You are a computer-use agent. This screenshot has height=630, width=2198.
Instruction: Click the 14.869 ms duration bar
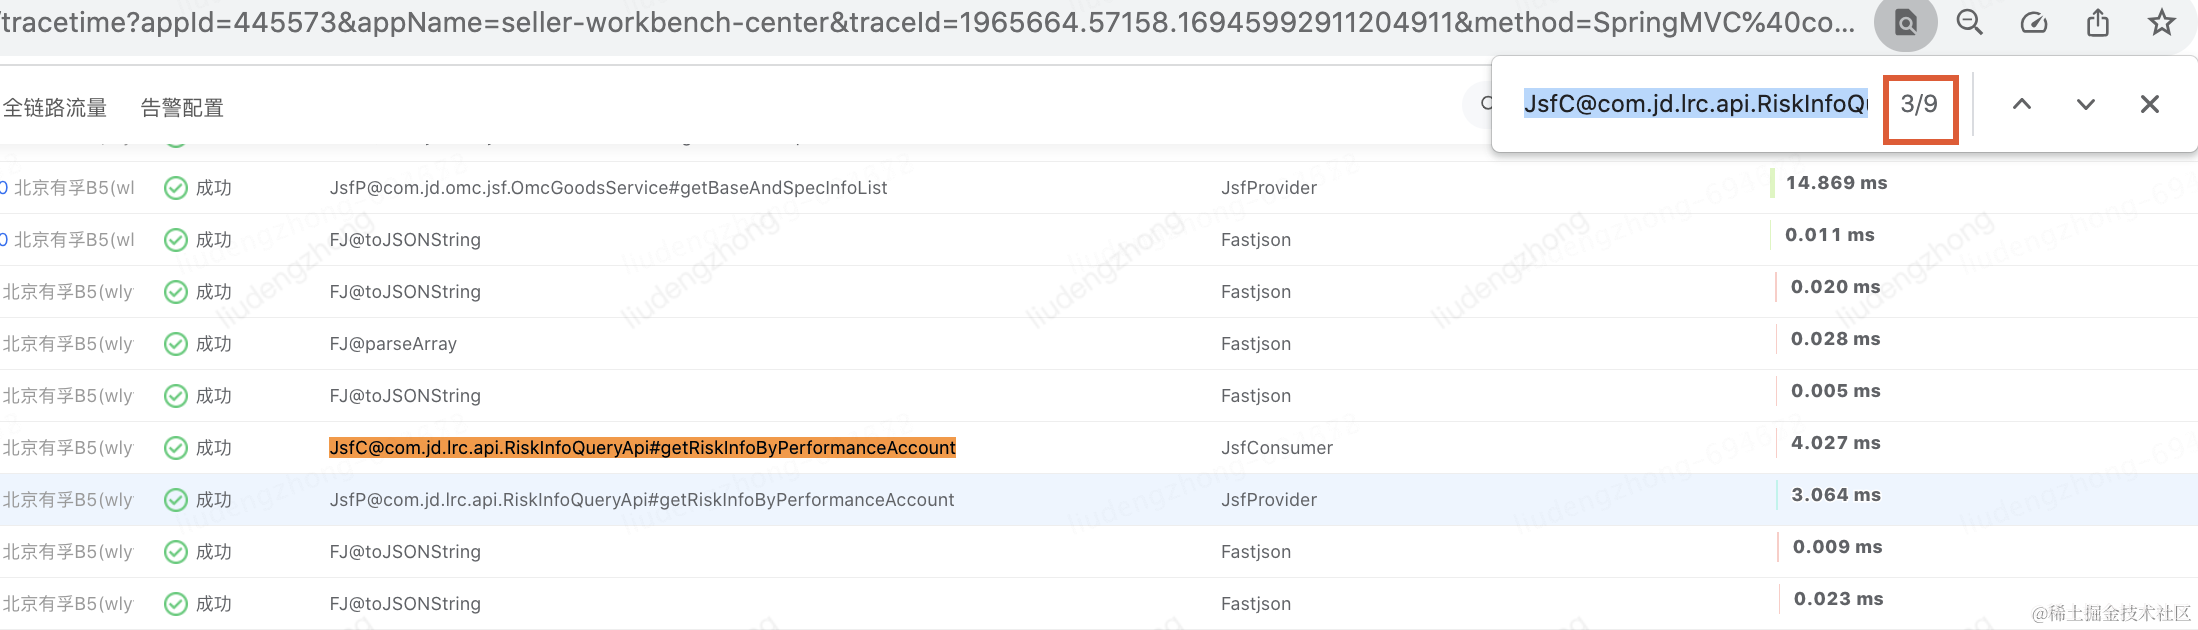point(1773,183)
